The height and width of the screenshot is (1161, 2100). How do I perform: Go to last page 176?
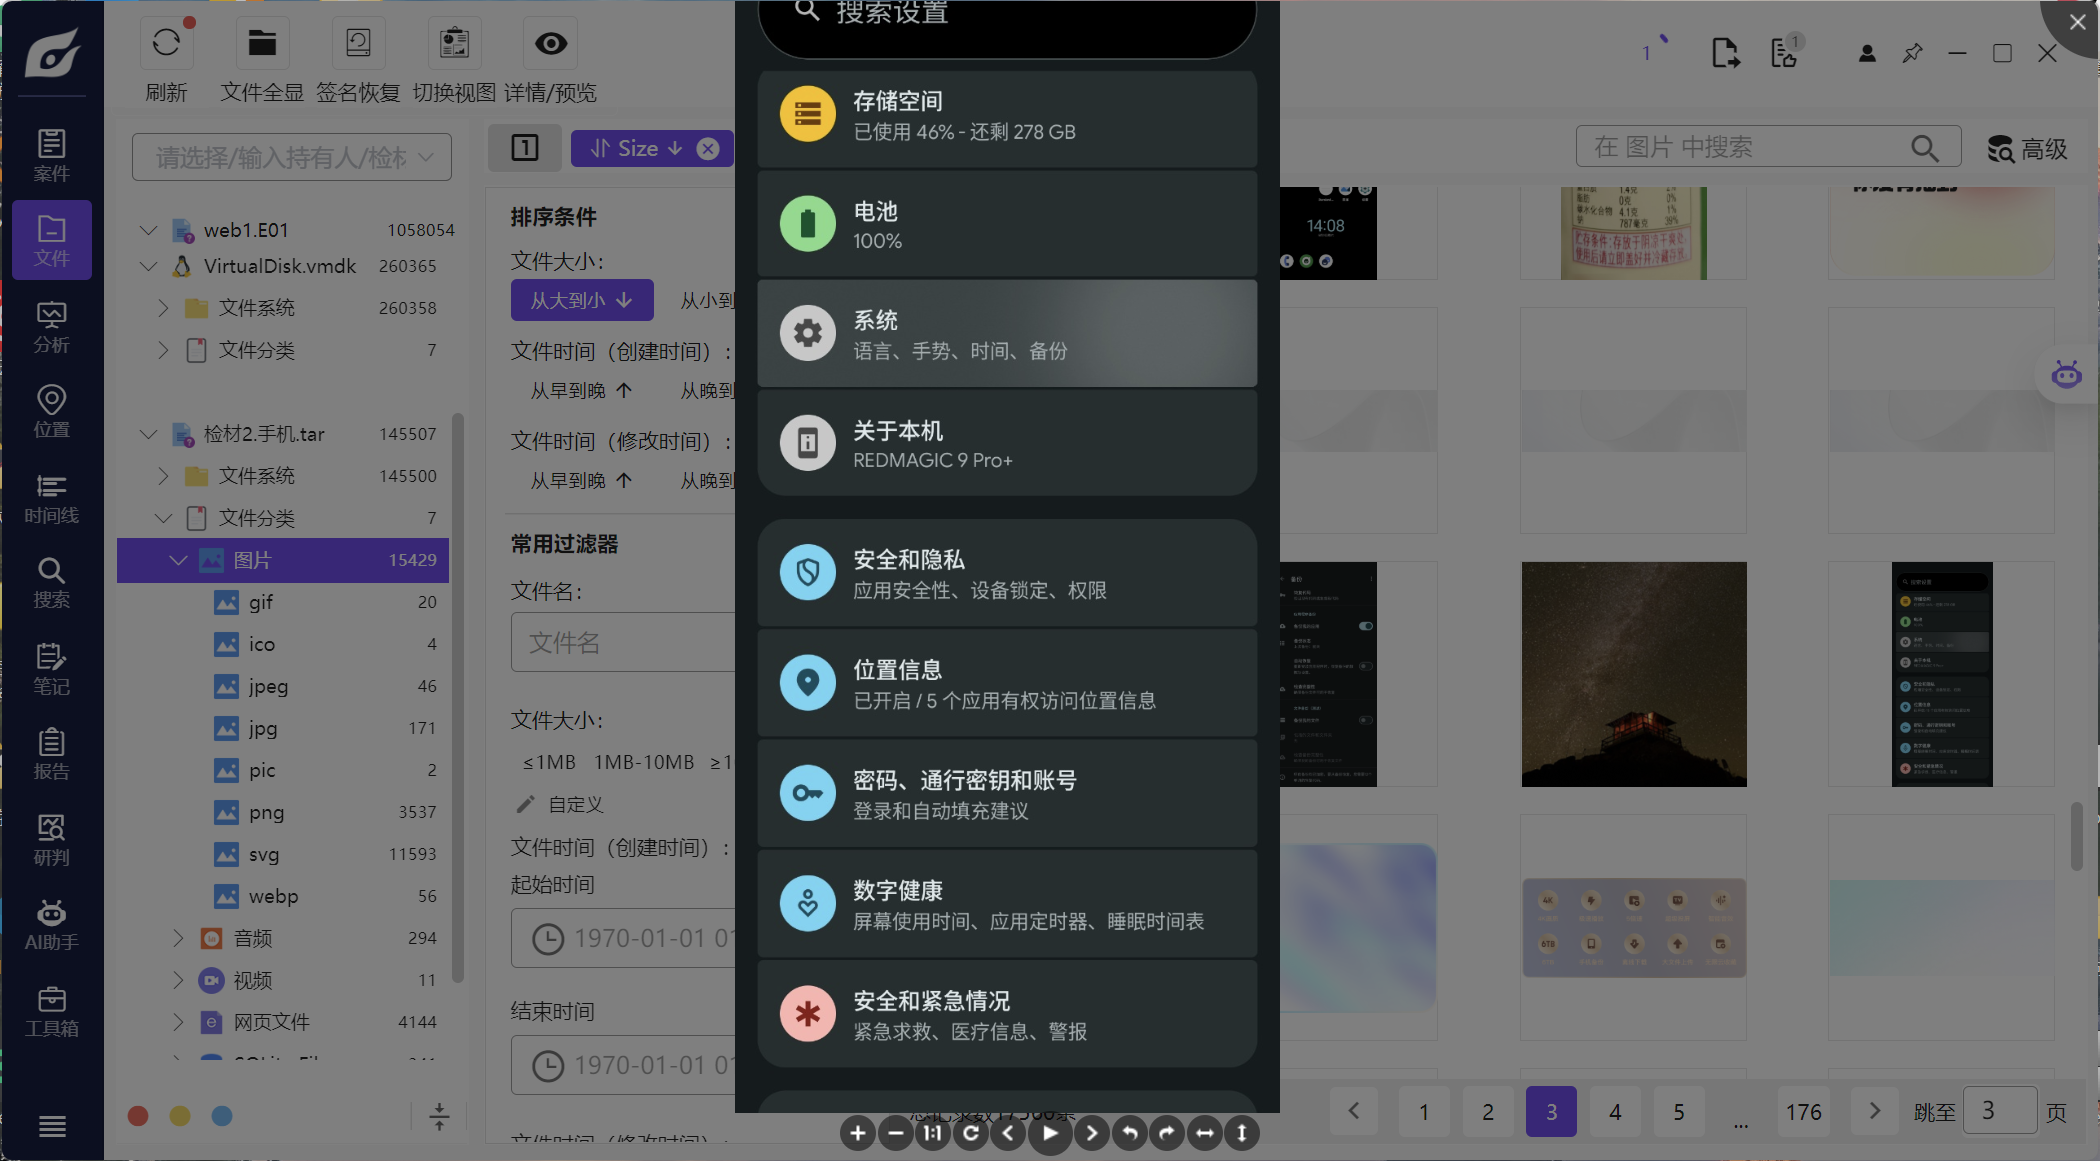[x=1804, y=1111]
